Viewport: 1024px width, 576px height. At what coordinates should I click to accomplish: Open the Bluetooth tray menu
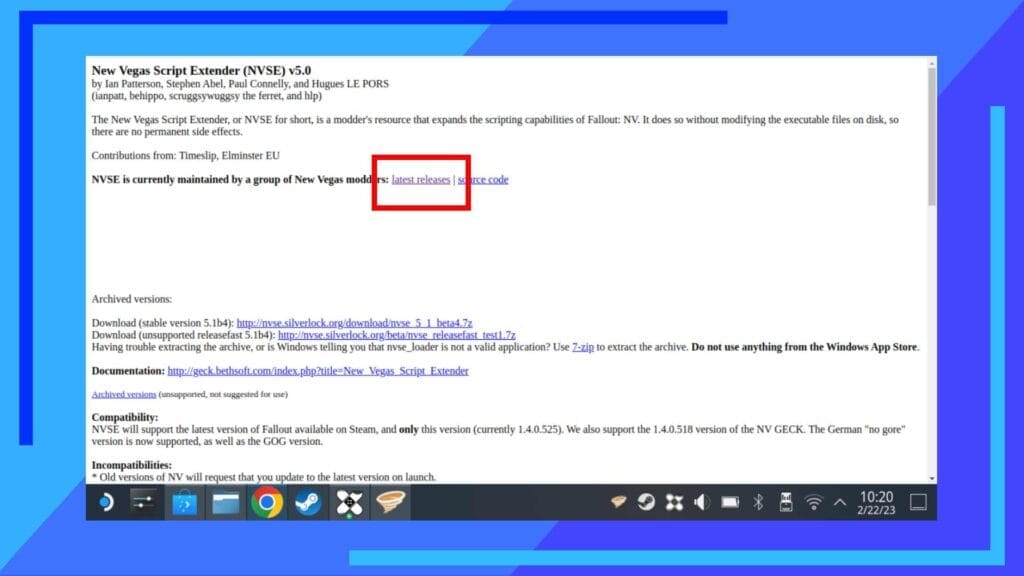(x=758, y=502)
